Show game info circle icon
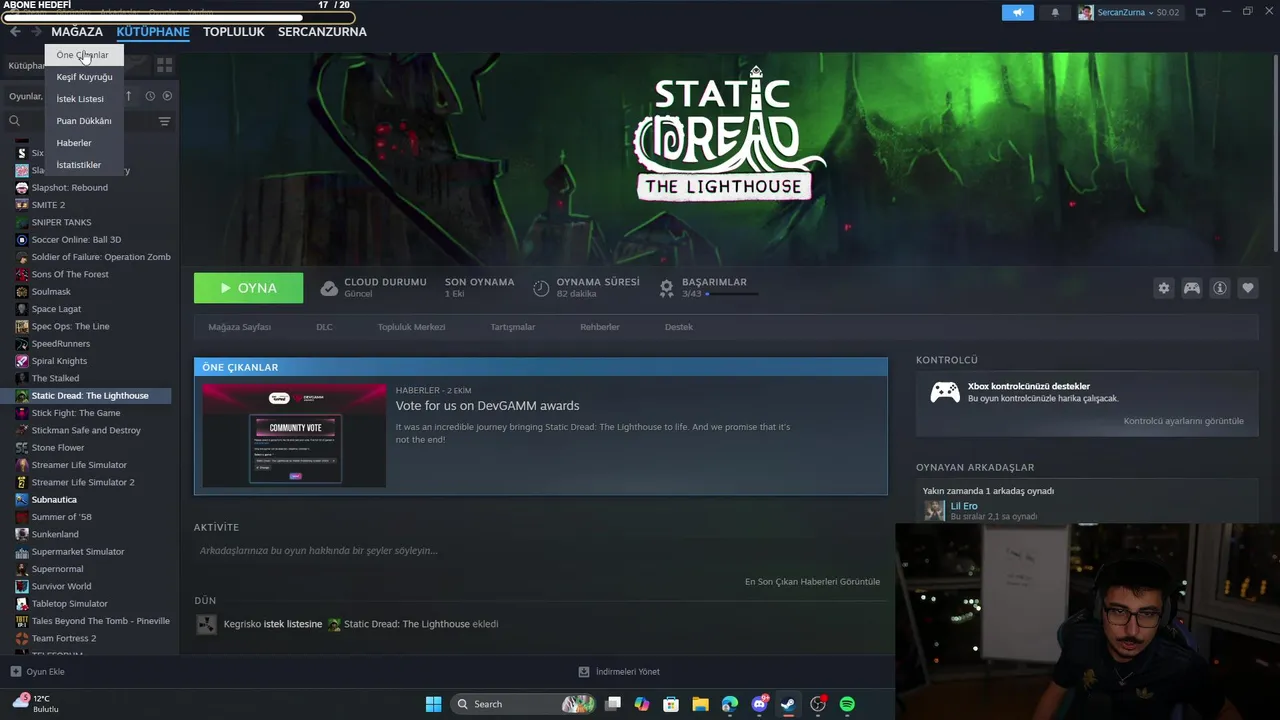1280x720 pixels. point(1220,288)
